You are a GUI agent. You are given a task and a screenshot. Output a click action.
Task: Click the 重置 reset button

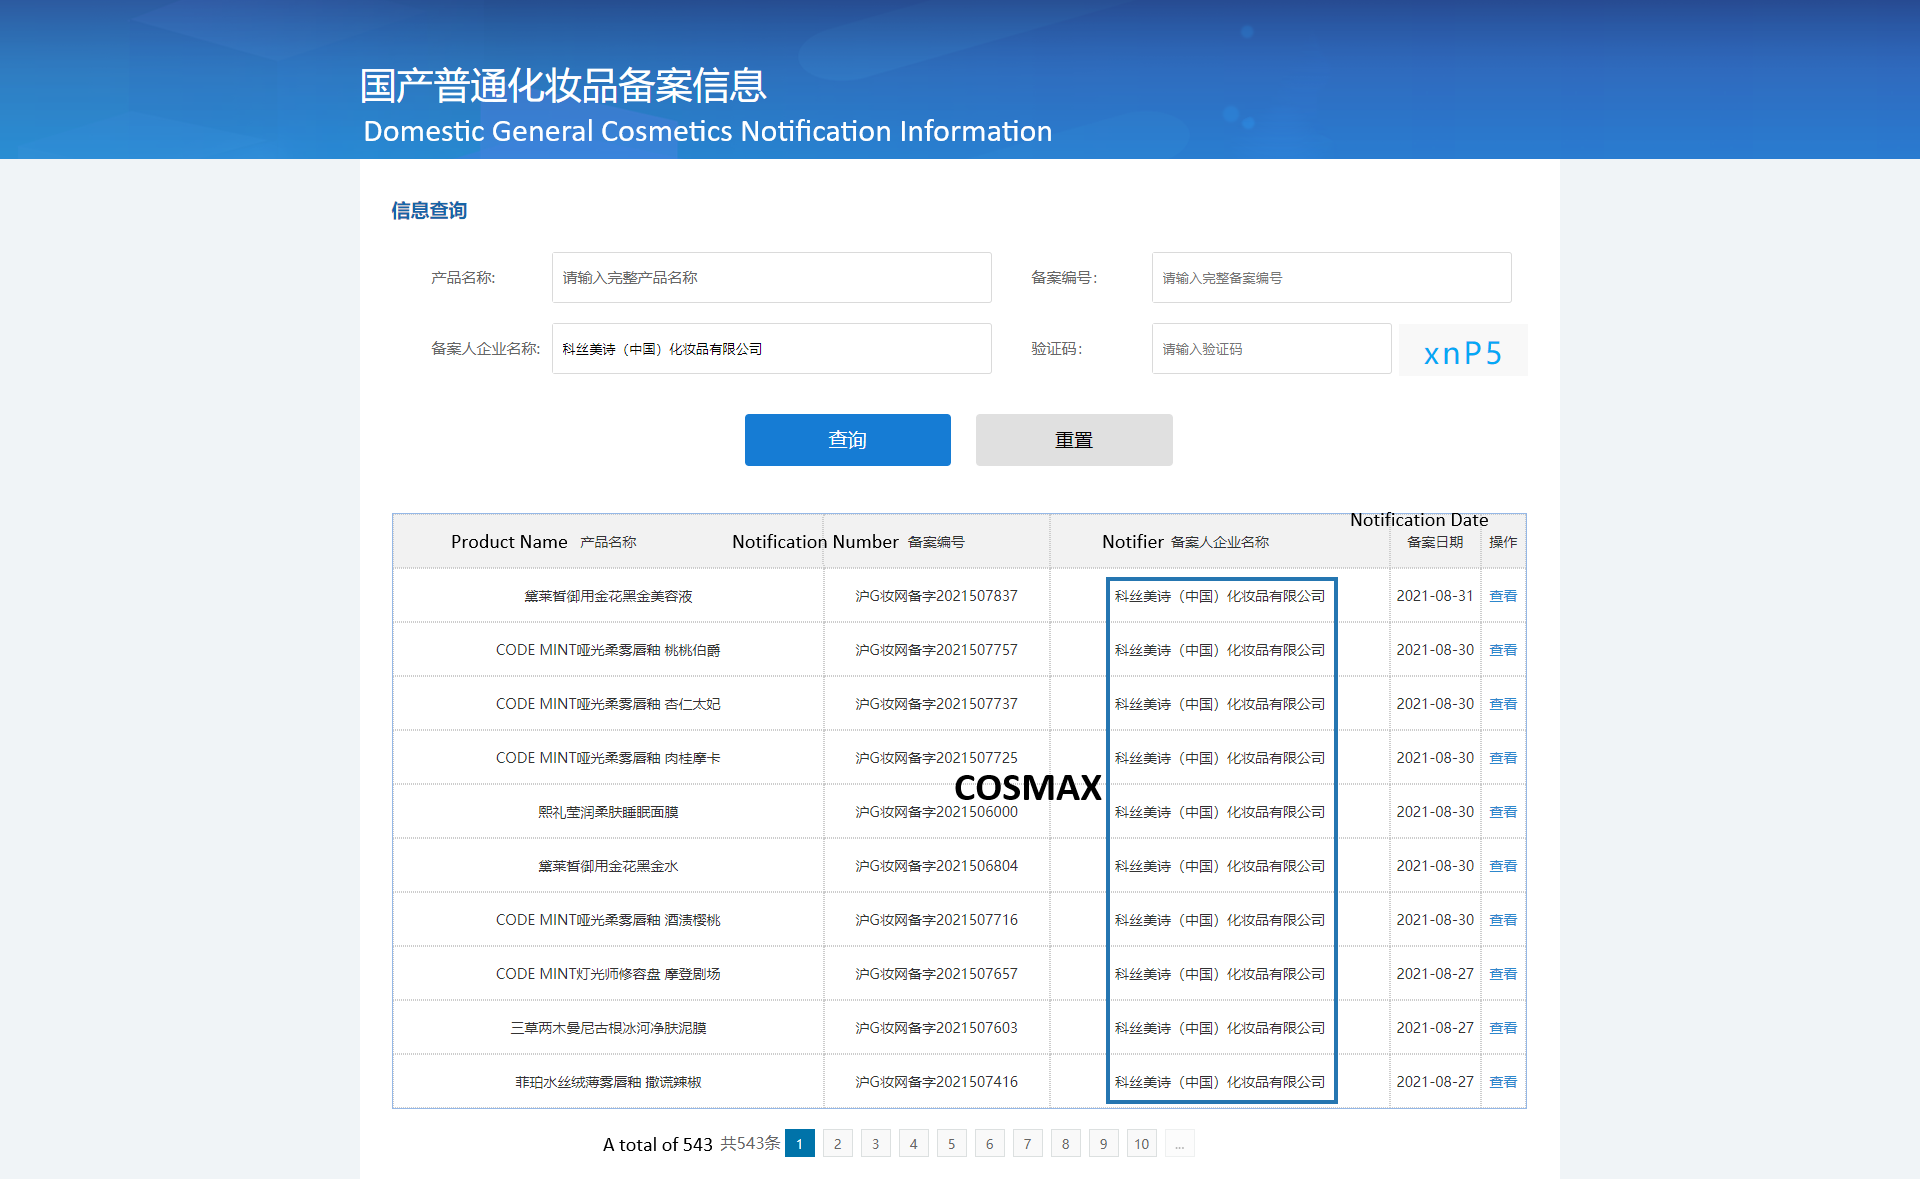[x=1074, y=440]
